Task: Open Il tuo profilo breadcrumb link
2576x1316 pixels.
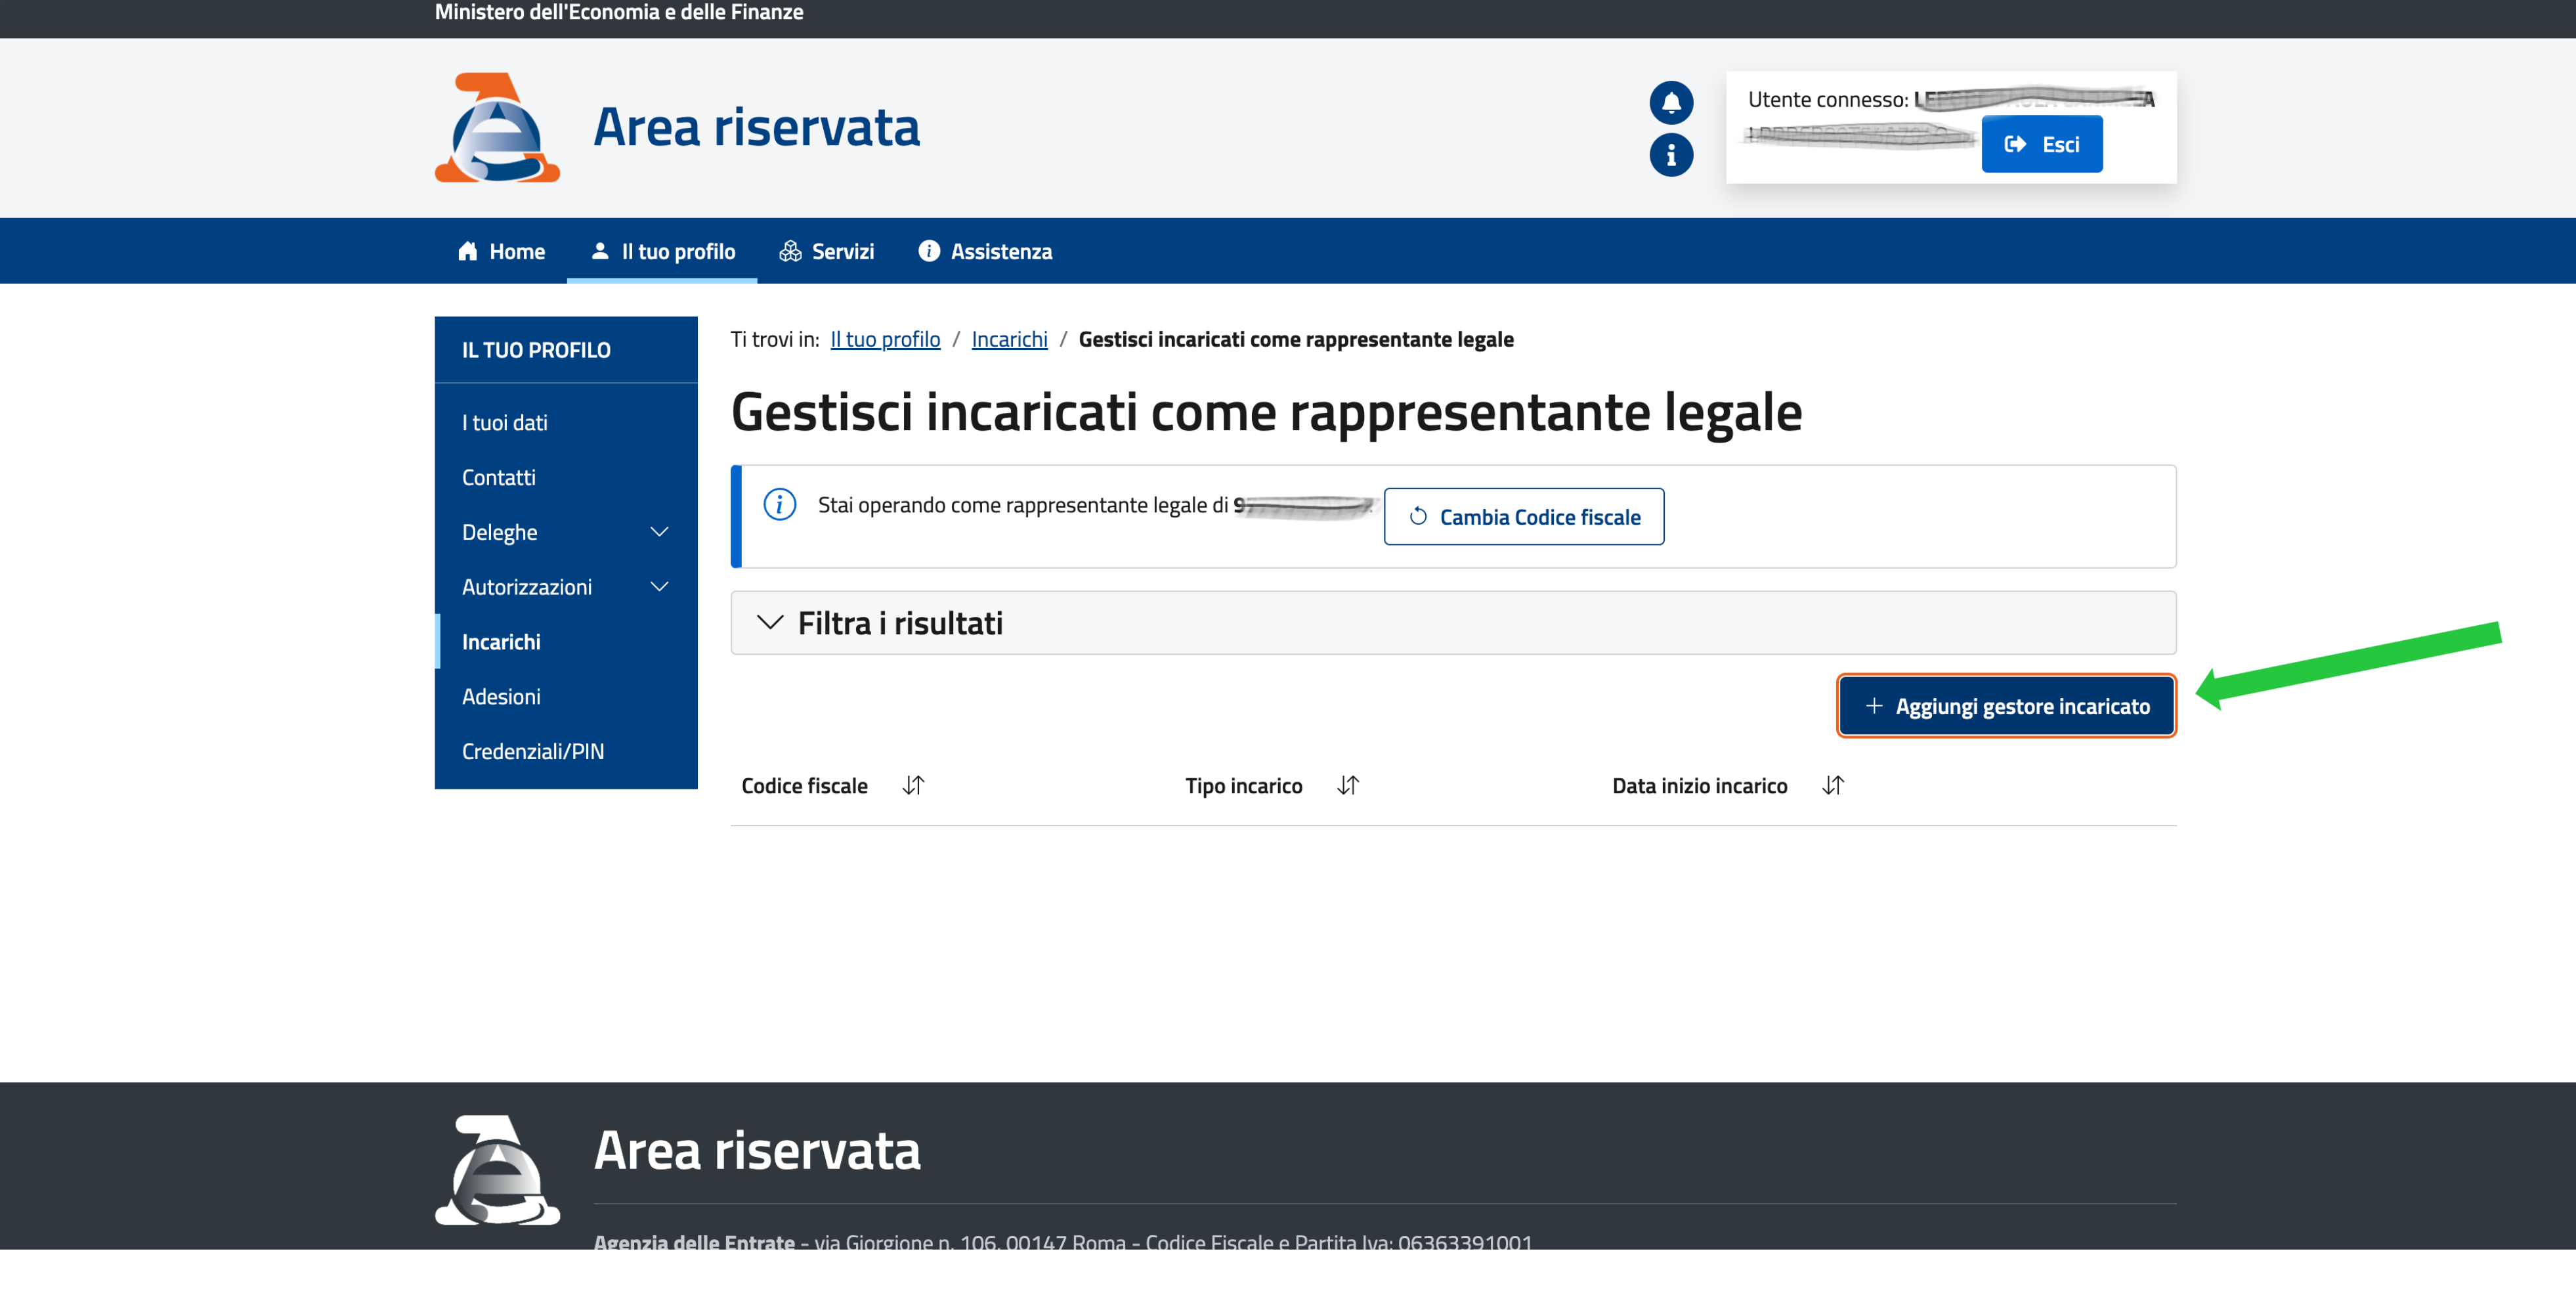Action: pyautogui.click(x=884, y=339)
